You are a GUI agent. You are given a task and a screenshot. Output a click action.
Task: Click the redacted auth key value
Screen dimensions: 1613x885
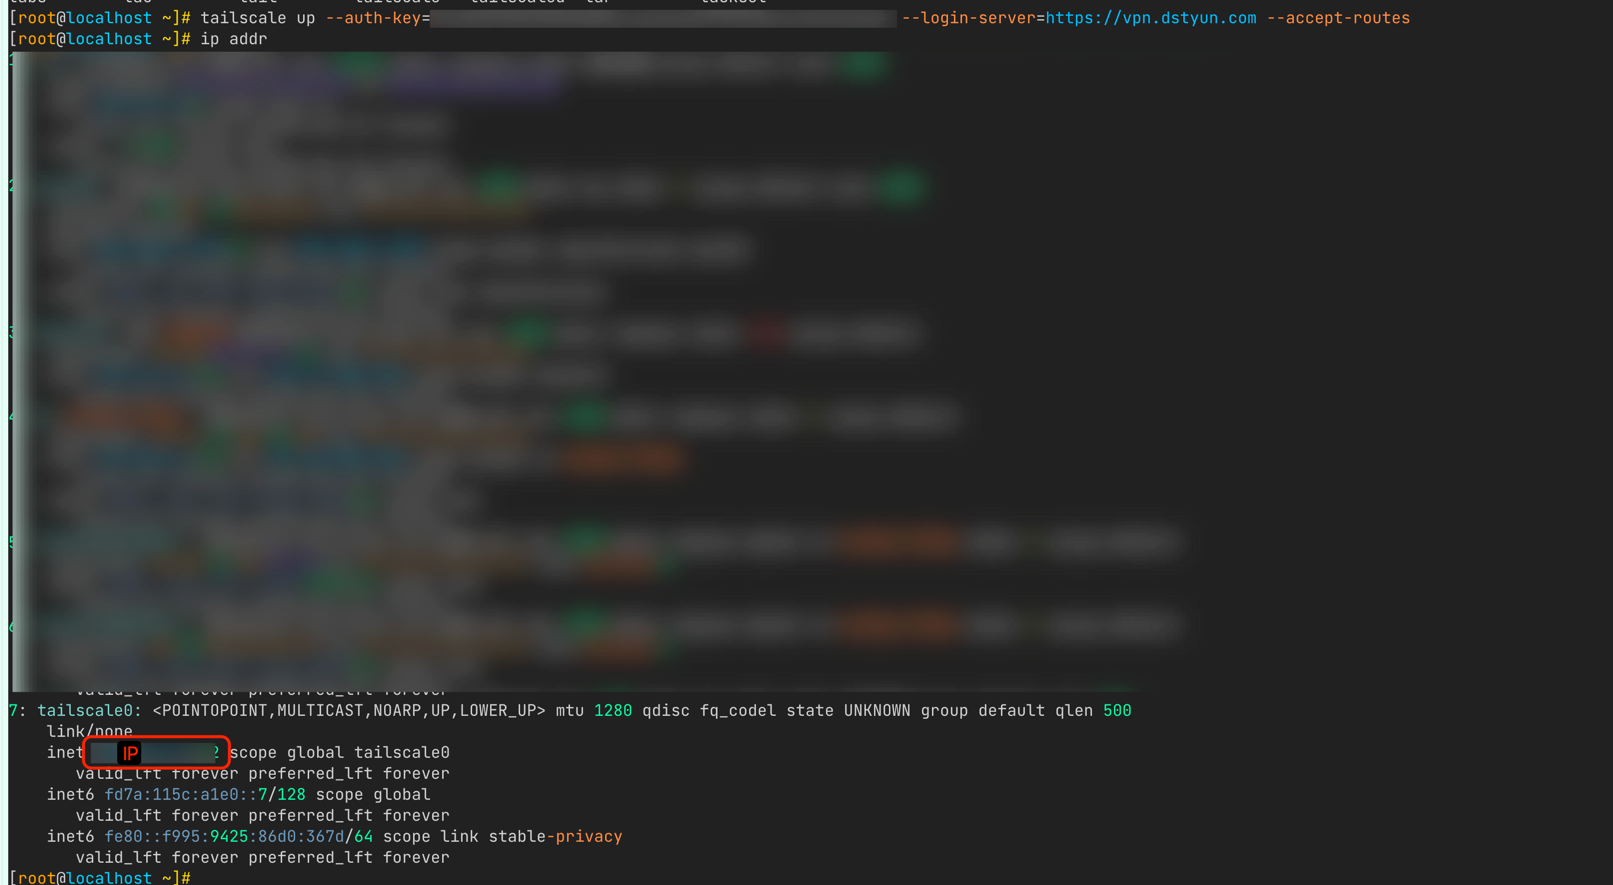point(662,18)
